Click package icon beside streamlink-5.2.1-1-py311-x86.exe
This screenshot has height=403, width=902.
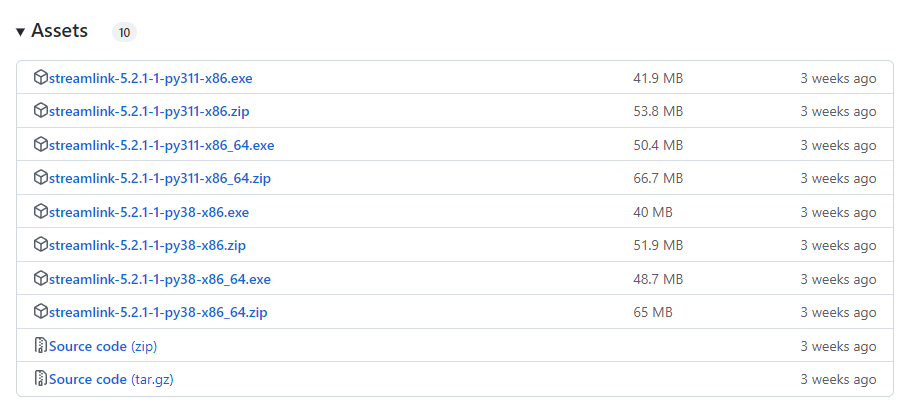point(41,78)
